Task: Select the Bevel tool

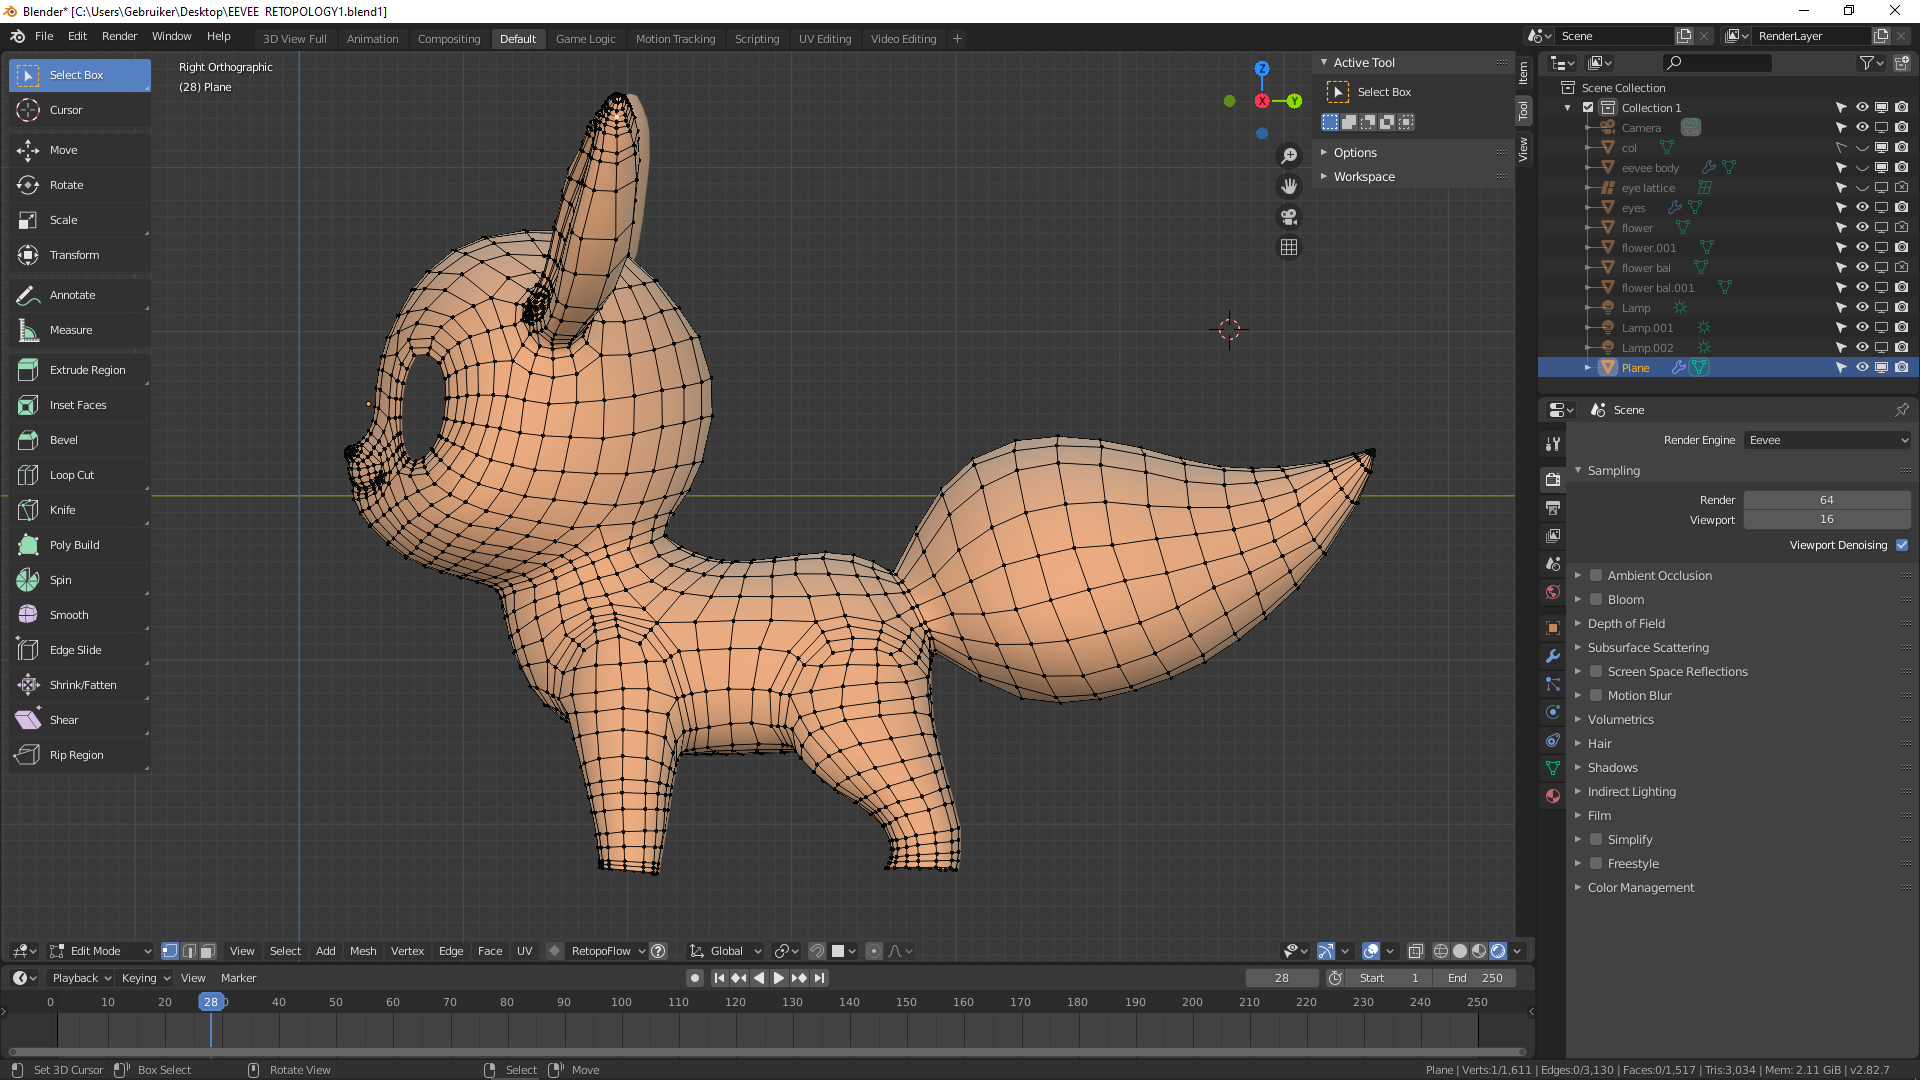Action: click(63, 440)
